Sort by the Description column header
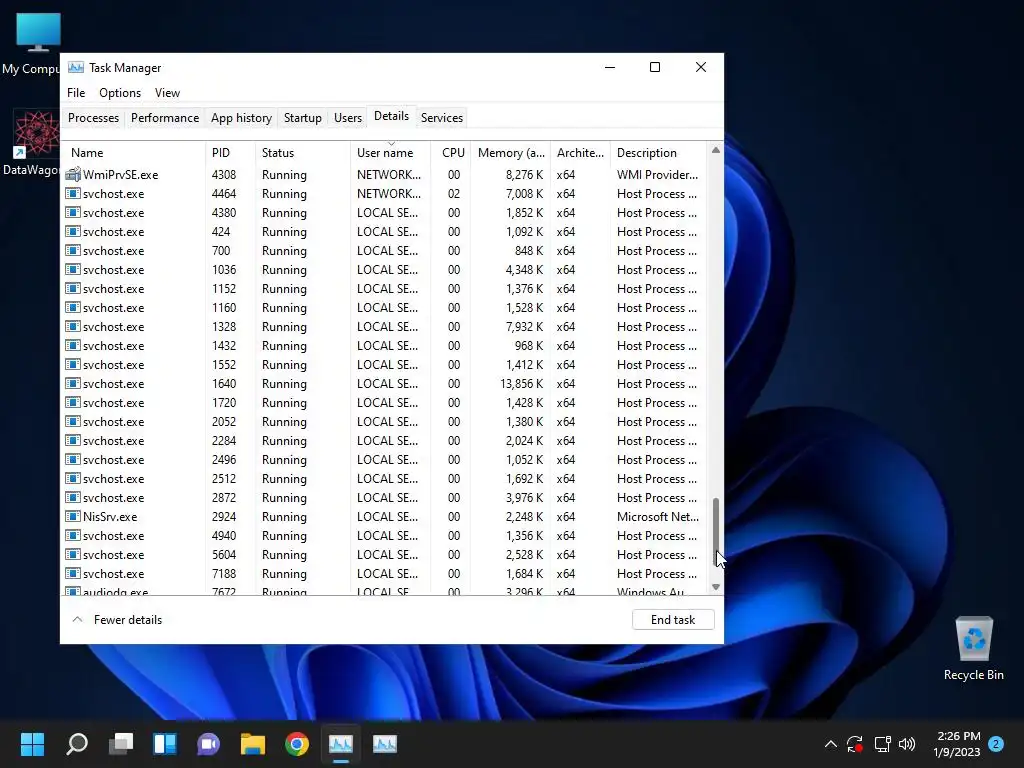 pos(658,153)
